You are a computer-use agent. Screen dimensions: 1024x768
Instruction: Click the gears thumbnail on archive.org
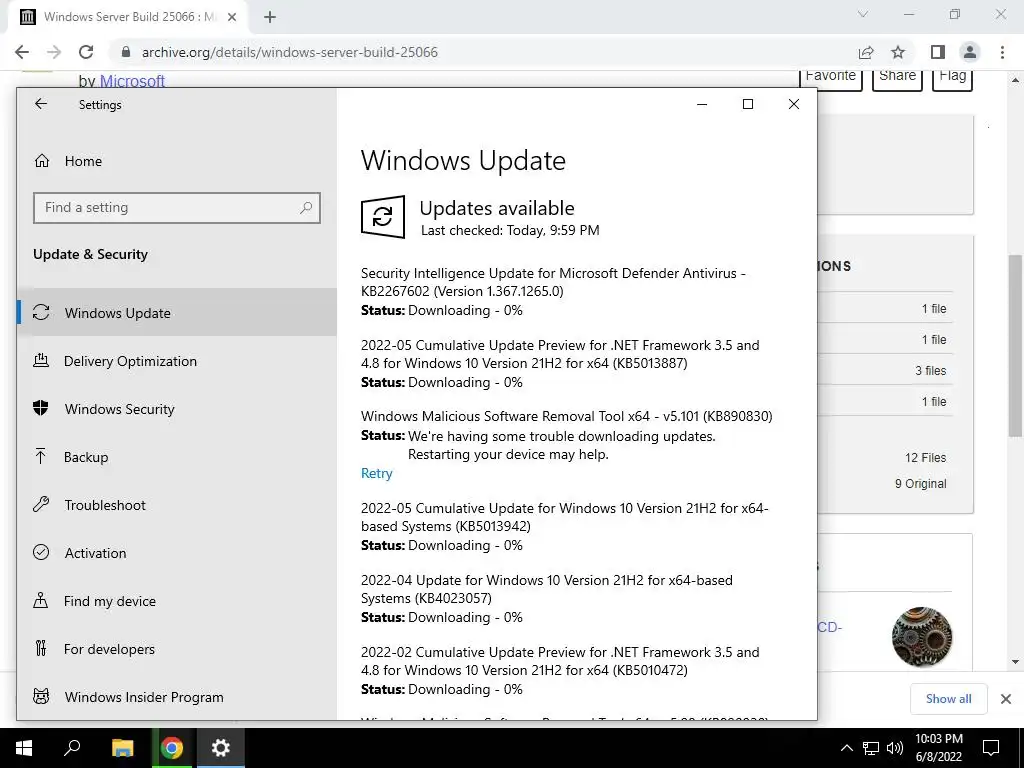pyautogui.click(x=921, y=637)
